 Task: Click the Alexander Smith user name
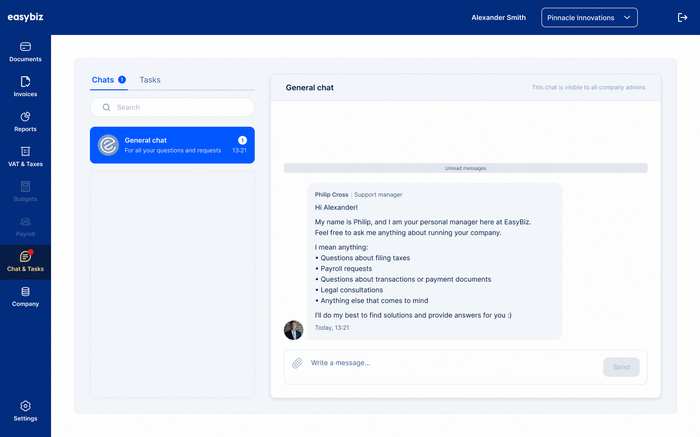pyautogui.click(x=499, y=17)
